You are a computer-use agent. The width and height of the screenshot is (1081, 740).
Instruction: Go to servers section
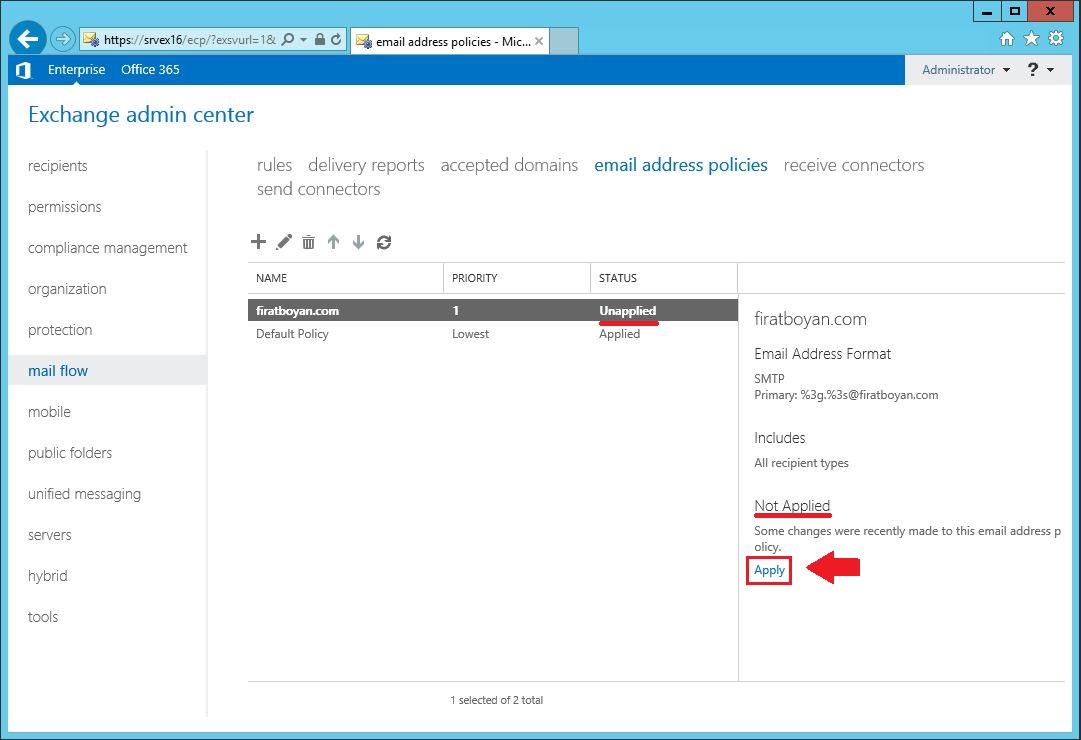click(x=50, y=535)
